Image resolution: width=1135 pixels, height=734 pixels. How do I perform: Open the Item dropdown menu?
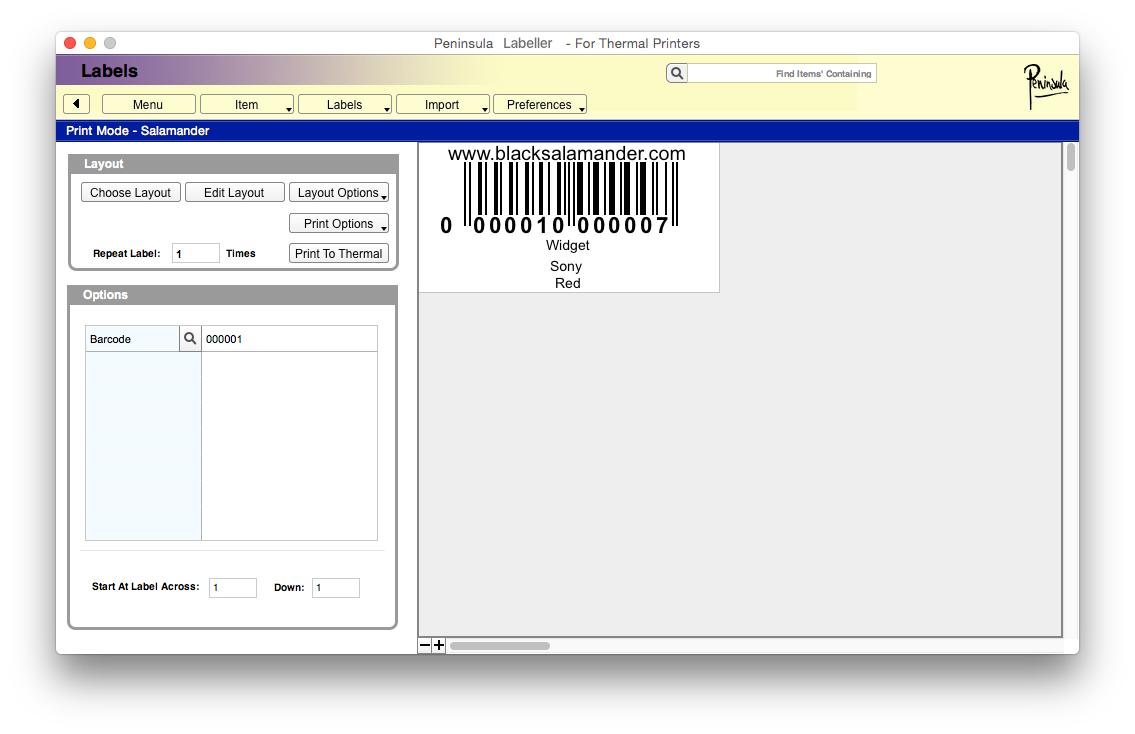pyautogui.click(x=247, y=104)
